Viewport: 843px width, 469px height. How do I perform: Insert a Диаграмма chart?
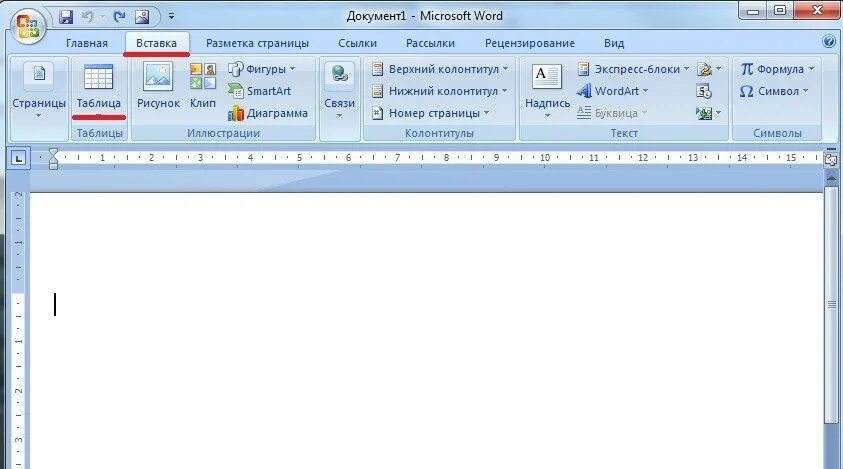[268, 113]
